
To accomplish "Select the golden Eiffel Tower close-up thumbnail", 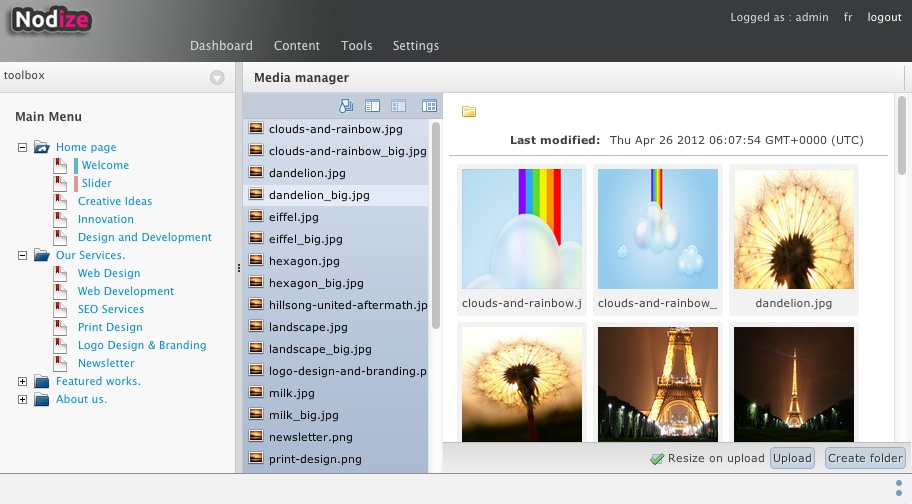I will click(658, 384).
